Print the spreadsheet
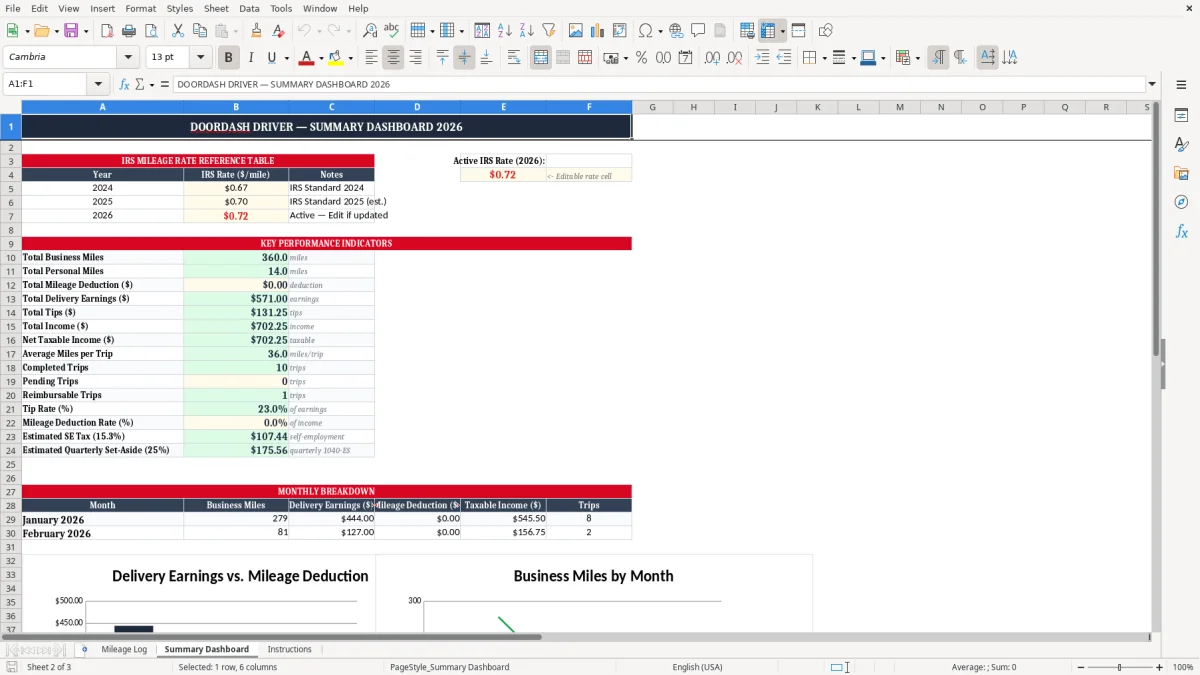The image size is (1200, 675). coord(127,31)
